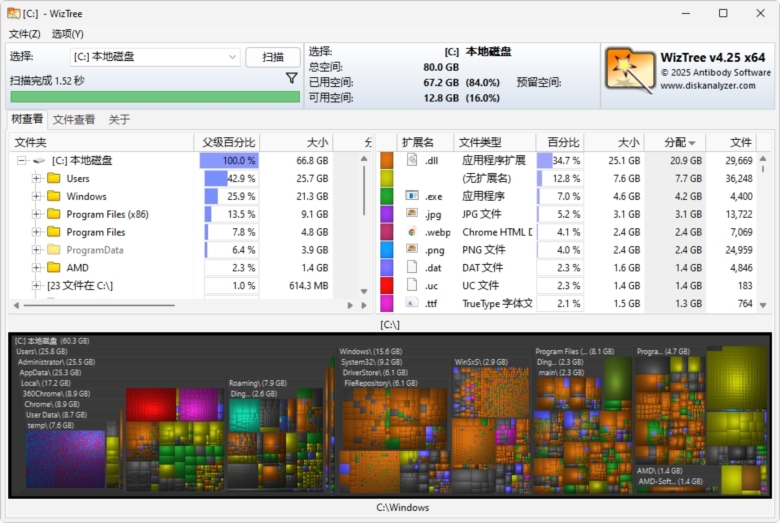Click the folder tree horizontal scrollbar
Image resolution: width=780 pixels, height=523 pixels.
point(99,305)
